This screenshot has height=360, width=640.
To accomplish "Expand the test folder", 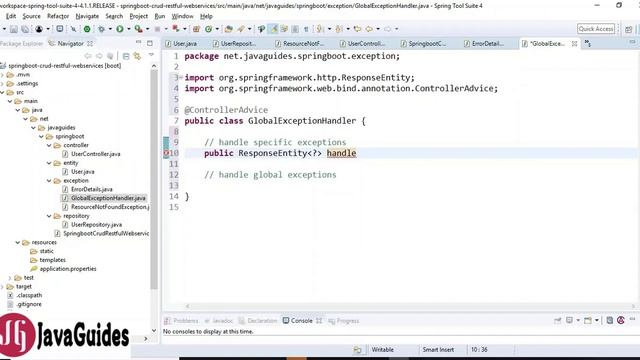I will tap(10, 278).
